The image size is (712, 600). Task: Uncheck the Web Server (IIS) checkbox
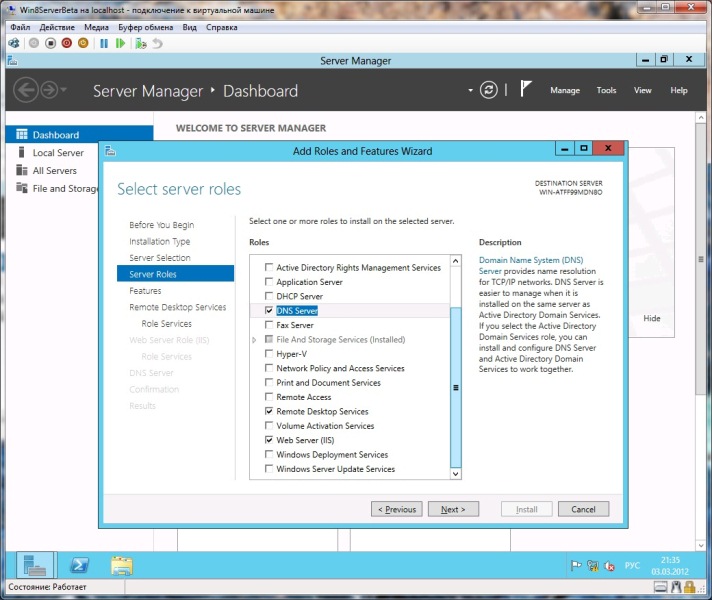268,440
